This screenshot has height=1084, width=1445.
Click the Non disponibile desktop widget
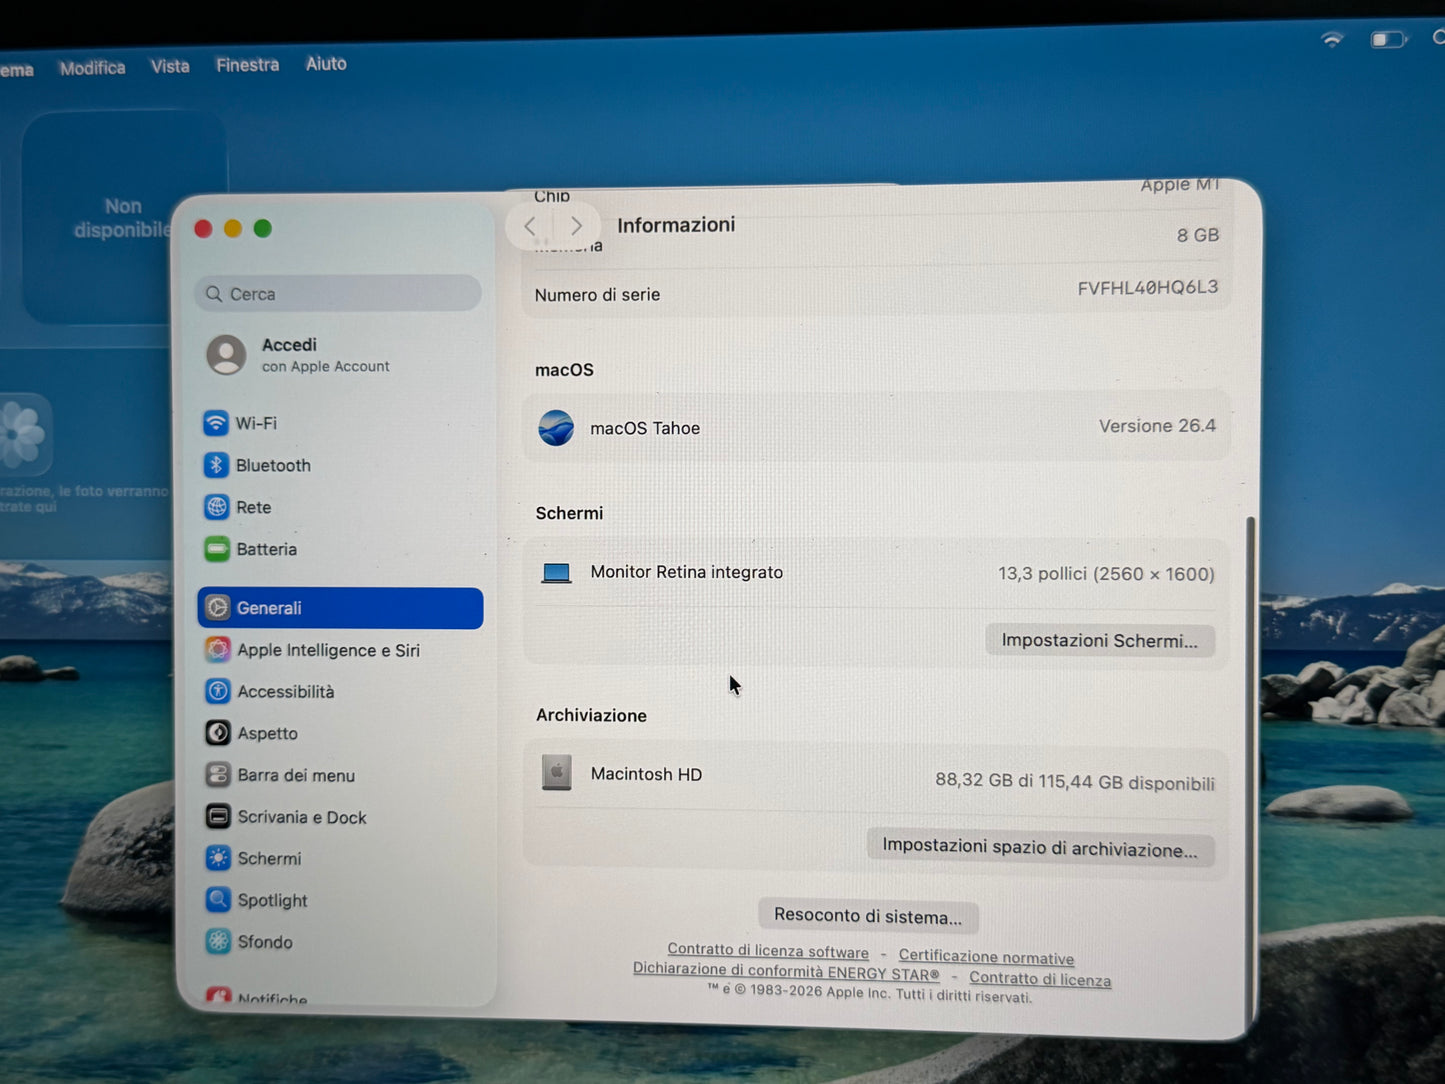click(125, 217)
